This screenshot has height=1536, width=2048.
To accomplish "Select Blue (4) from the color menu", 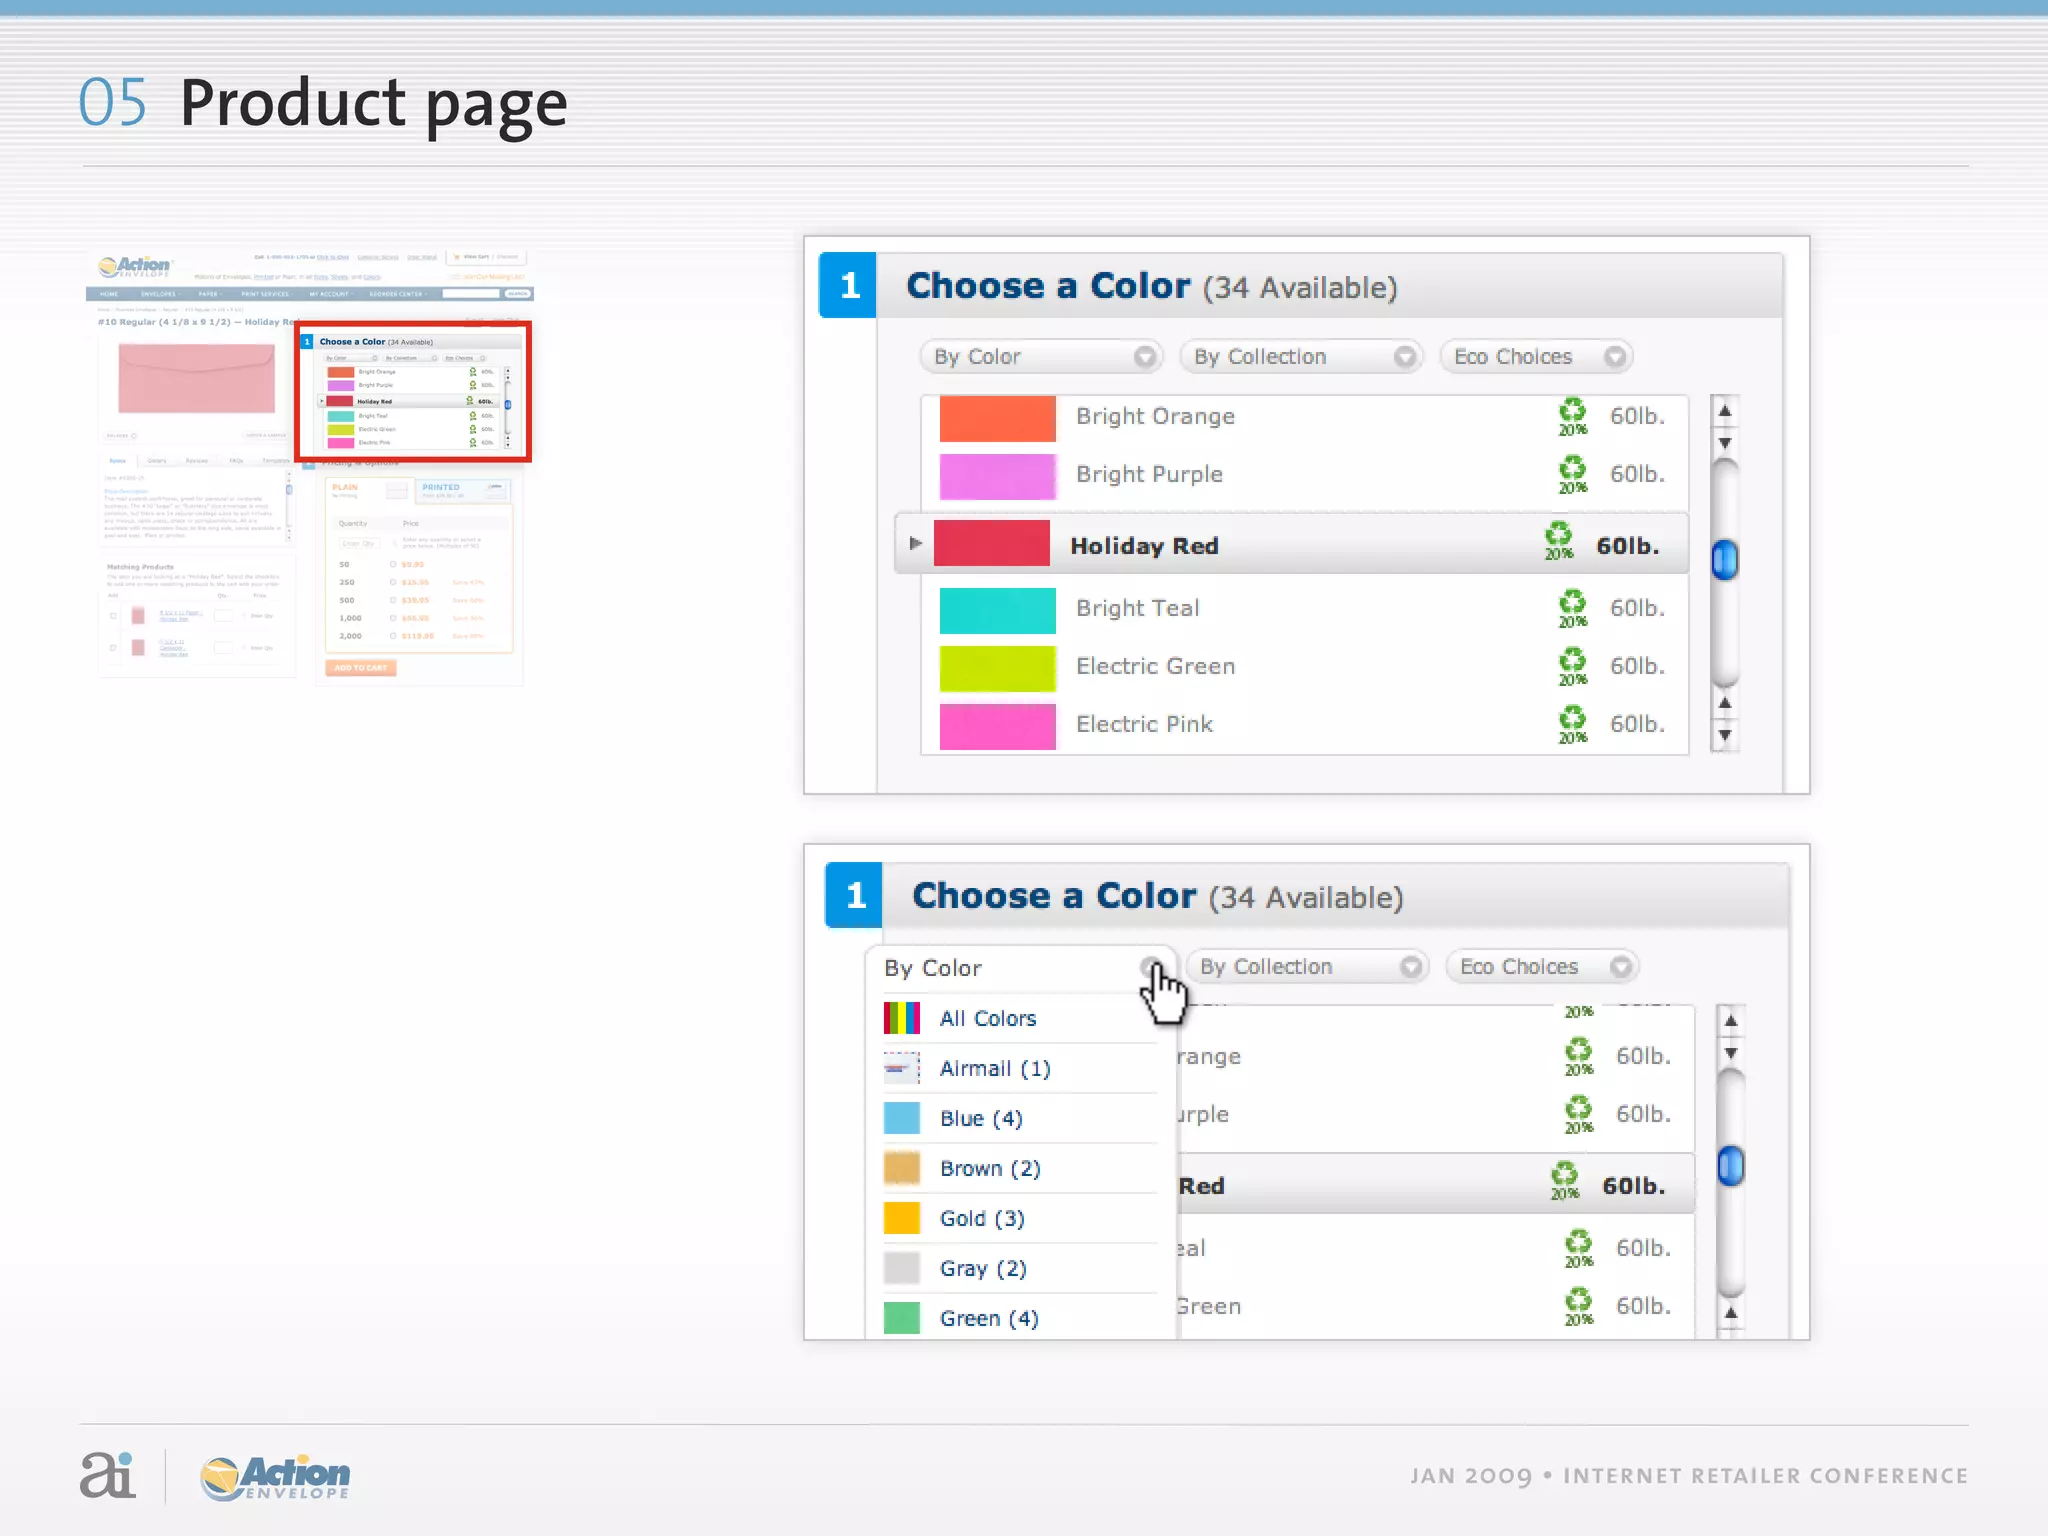I will tap(980, 1118).
